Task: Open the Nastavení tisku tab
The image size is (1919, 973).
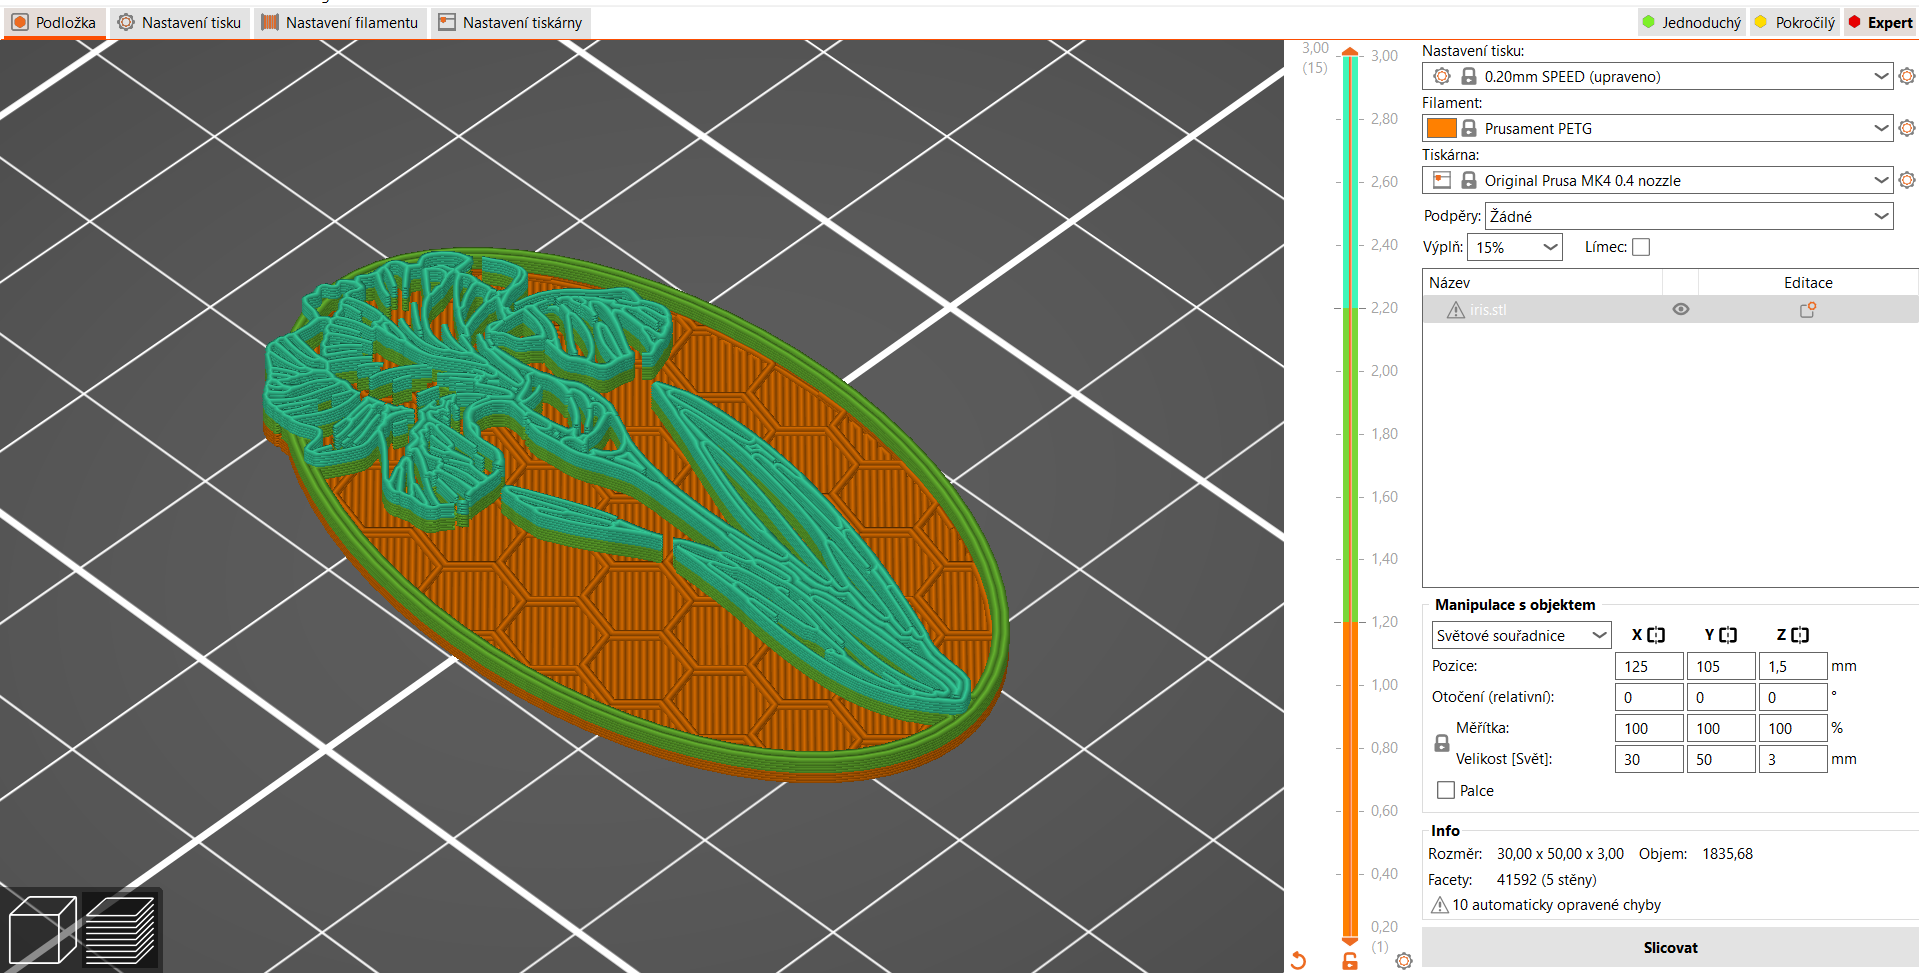Action: (179, 22)
